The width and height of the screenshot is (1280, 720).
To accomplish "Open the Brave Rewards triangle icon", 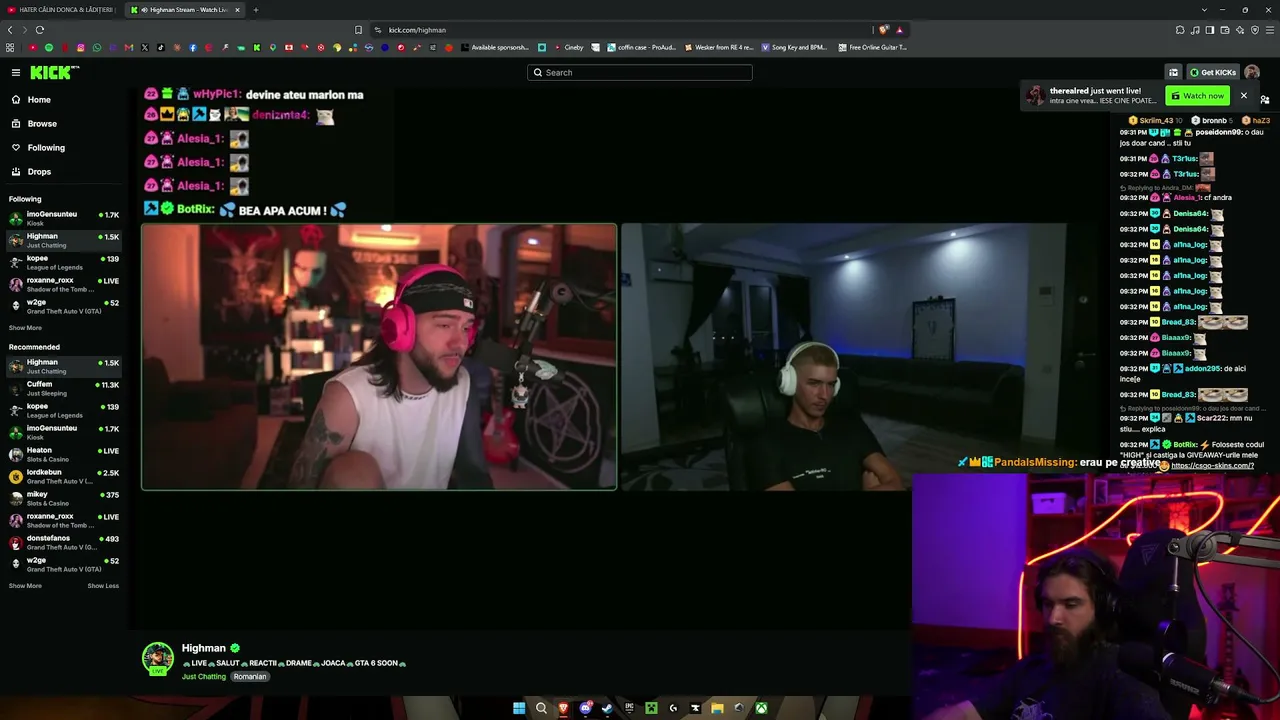I will (x=899, y=30).
